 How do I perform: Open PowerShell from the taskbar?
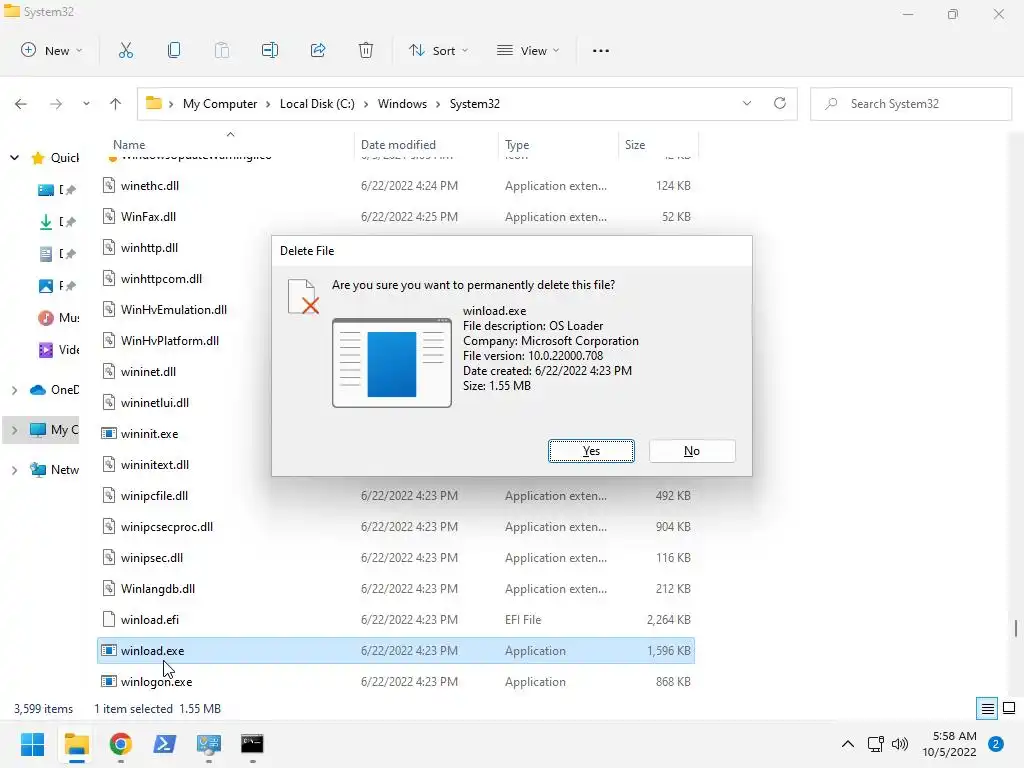(x=165, y=744)
